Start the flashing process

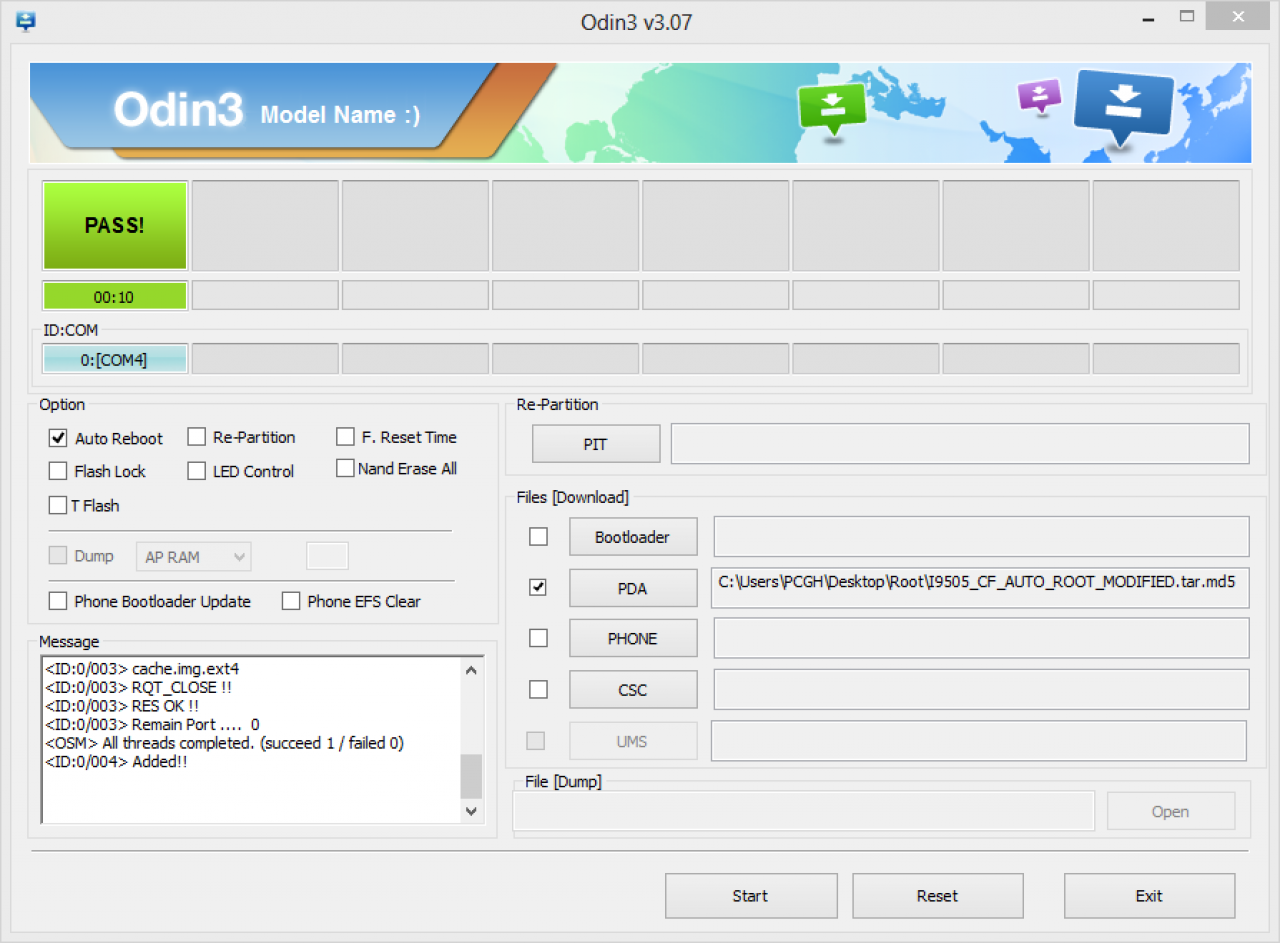pyautogui.click(x=751, y=896)
